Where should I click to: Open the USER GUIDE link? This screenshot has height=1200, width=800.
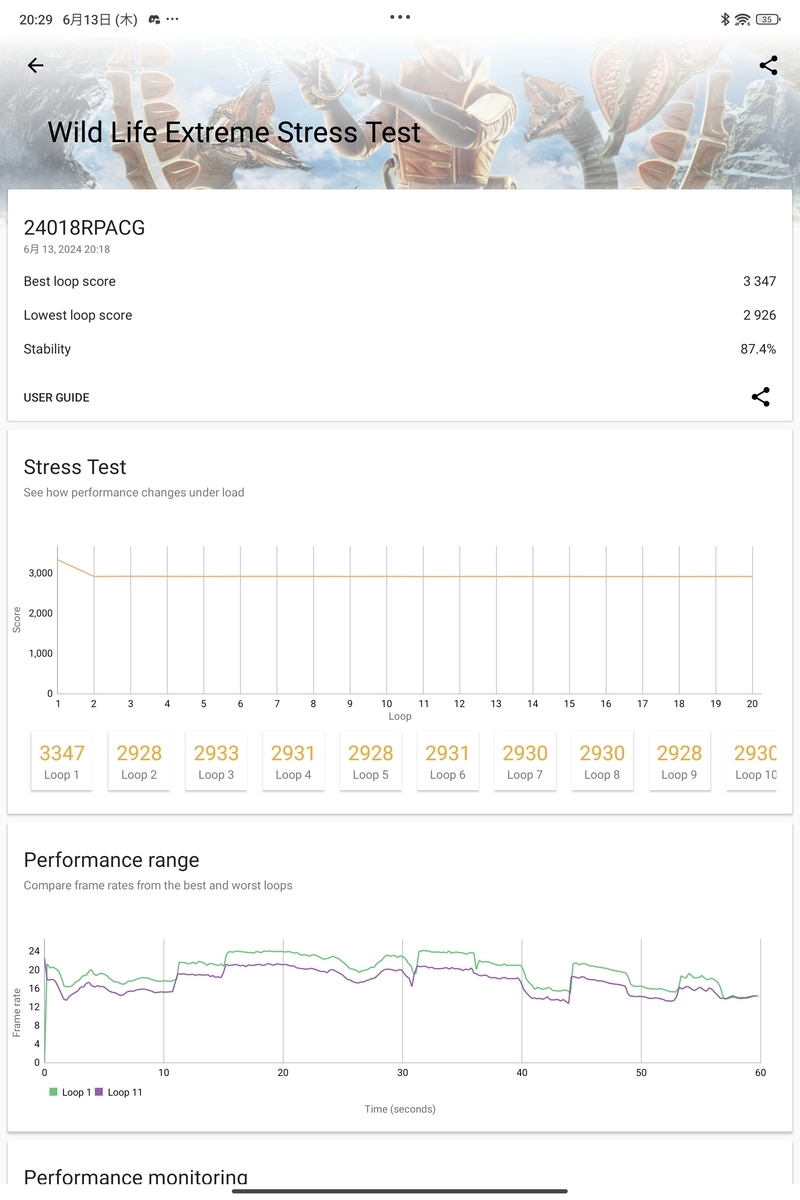click(x=56, y=397)
